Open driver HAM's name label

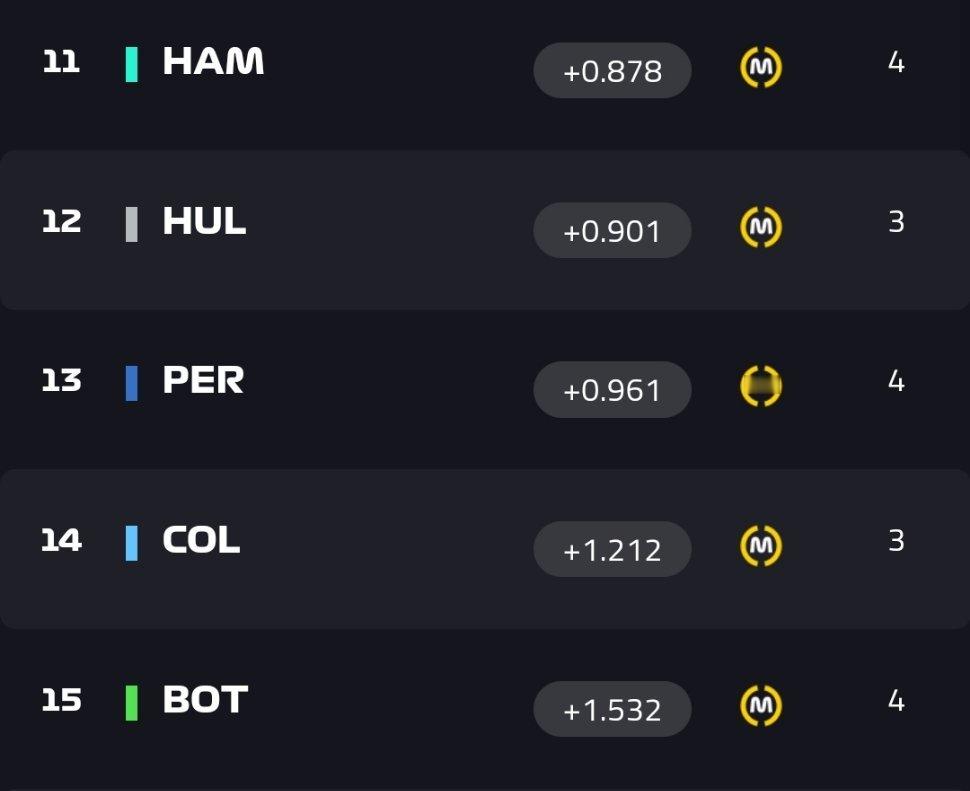[x=213, y=61]
